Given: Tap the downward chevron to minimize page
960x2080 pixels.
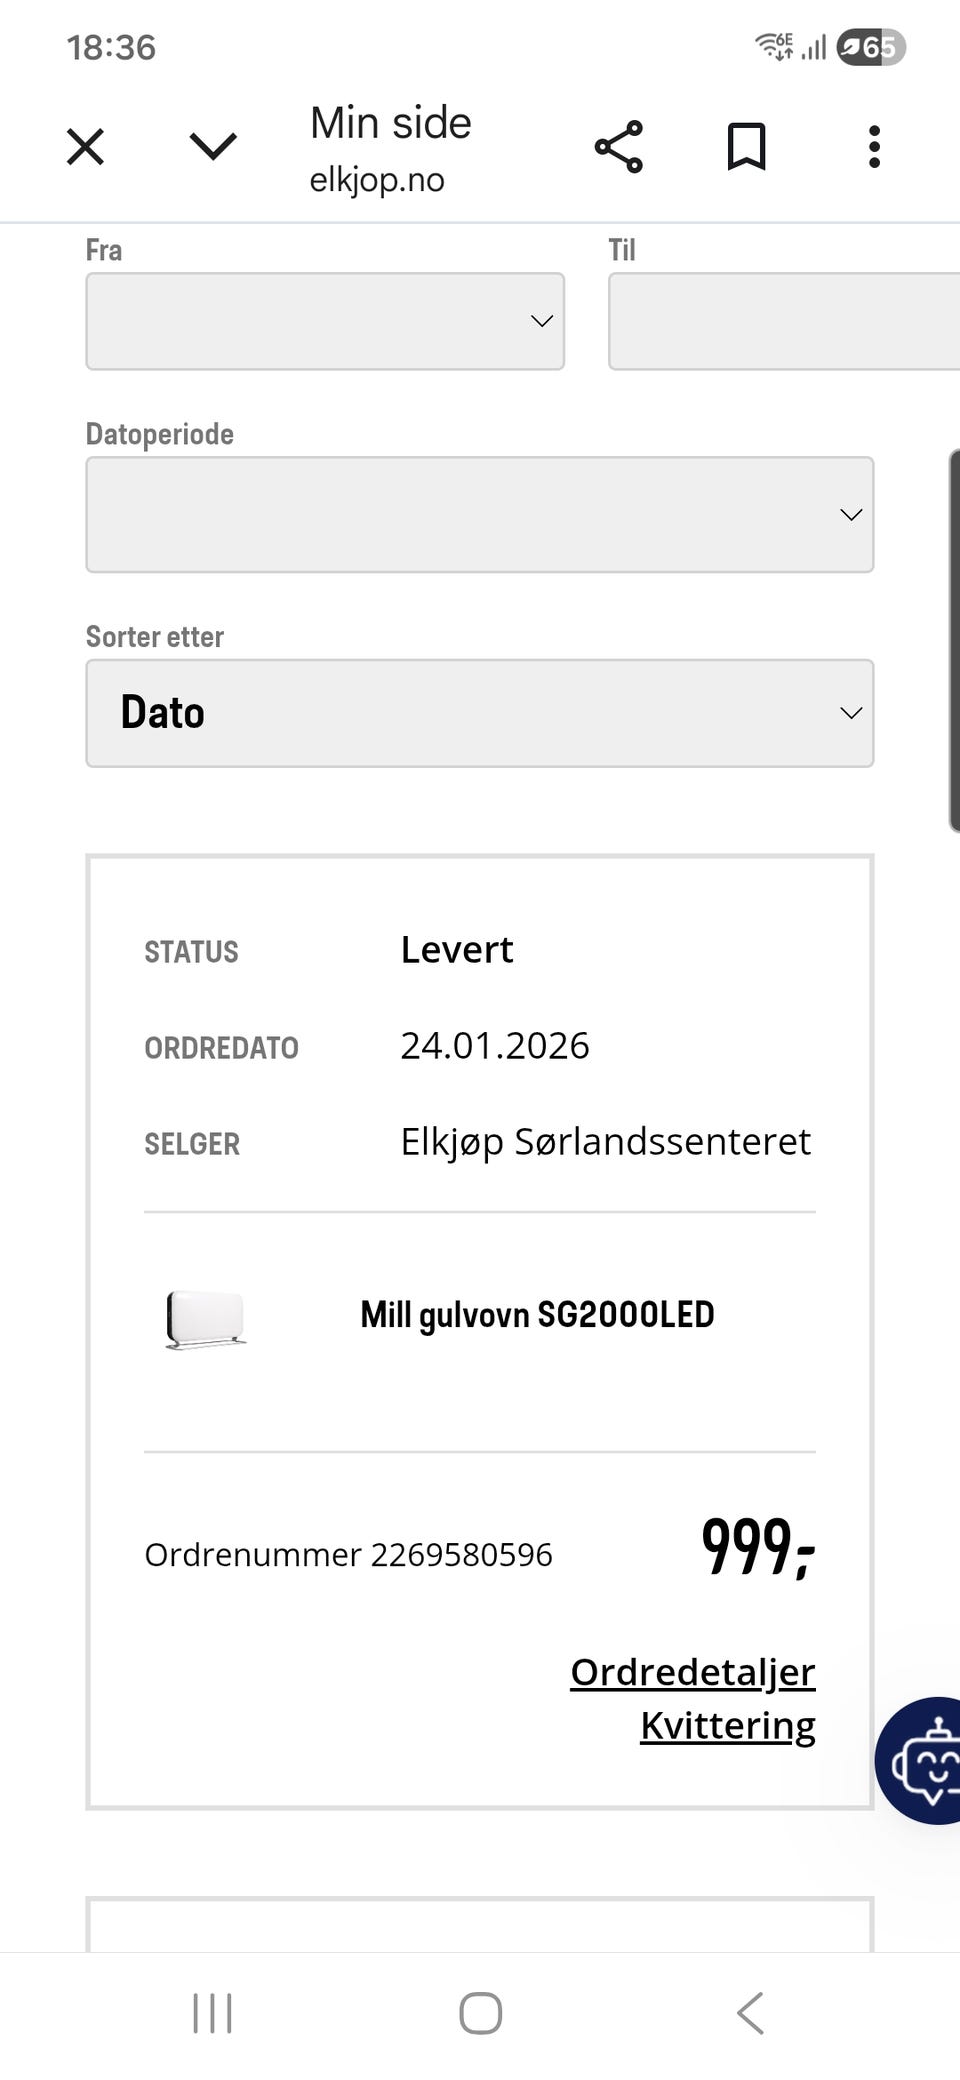Looking at the screenshot, I should click(213, 147).
